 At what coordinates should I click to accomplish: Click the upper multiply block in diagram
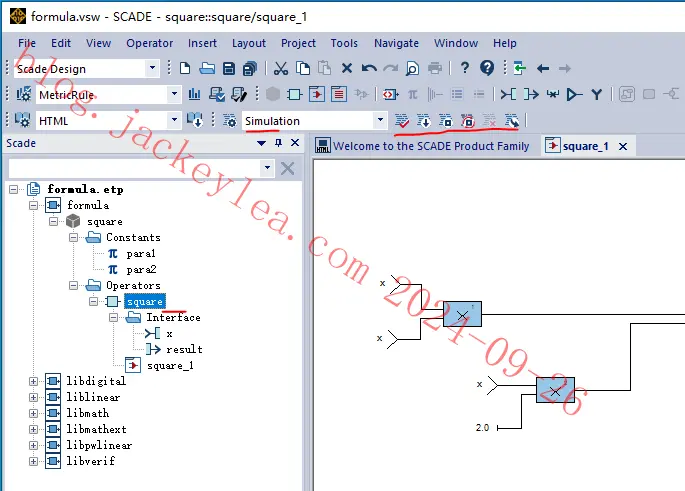(462, 314)
